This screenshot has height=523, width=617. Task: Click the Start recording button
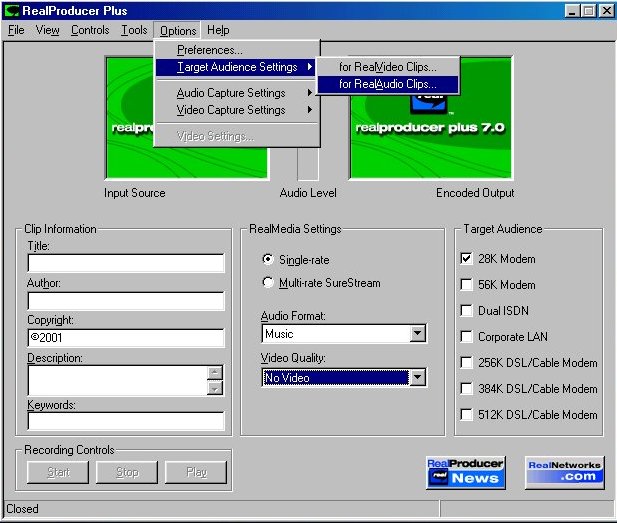coord(58,472)
